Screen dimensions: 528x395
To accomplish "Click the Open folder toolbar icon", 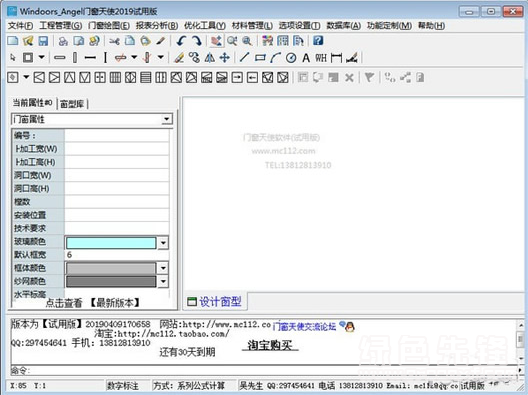I will (28, 41).
